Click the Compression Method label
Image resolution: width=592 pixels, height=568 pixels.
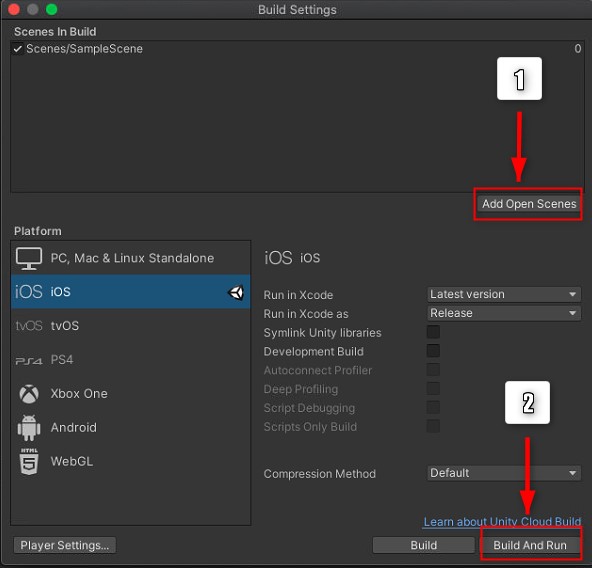[319, 474]
